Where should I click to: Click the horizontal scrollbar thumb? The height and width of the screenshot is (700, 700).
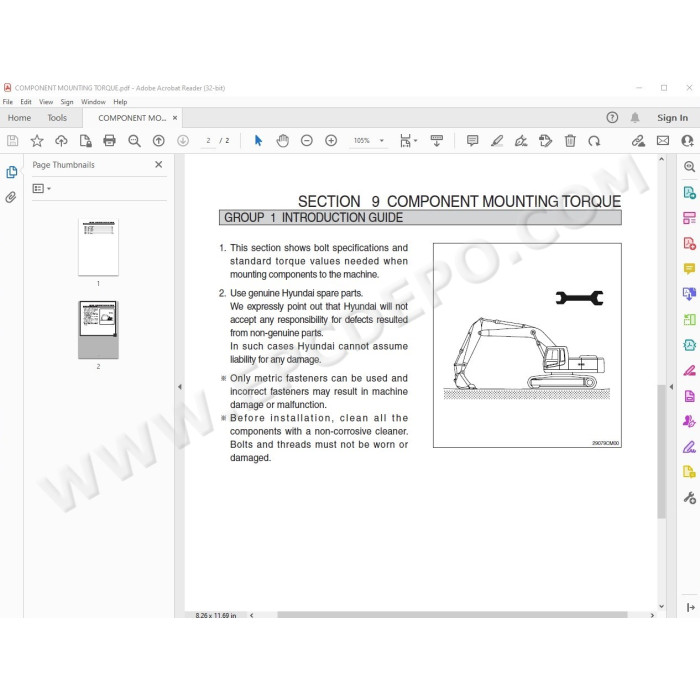[x=452, y=615]
